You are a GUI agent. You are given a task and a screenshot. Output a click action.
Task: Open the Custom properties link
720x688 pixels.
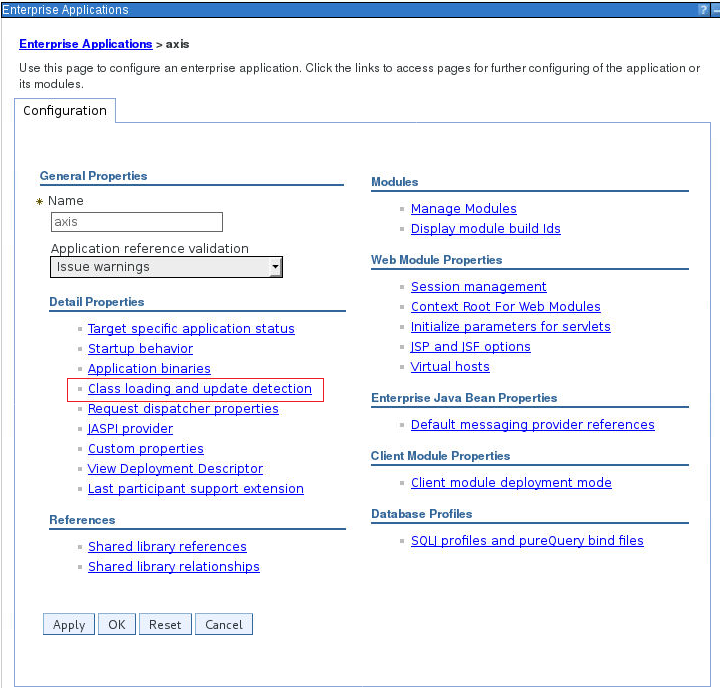coord(146,449)
